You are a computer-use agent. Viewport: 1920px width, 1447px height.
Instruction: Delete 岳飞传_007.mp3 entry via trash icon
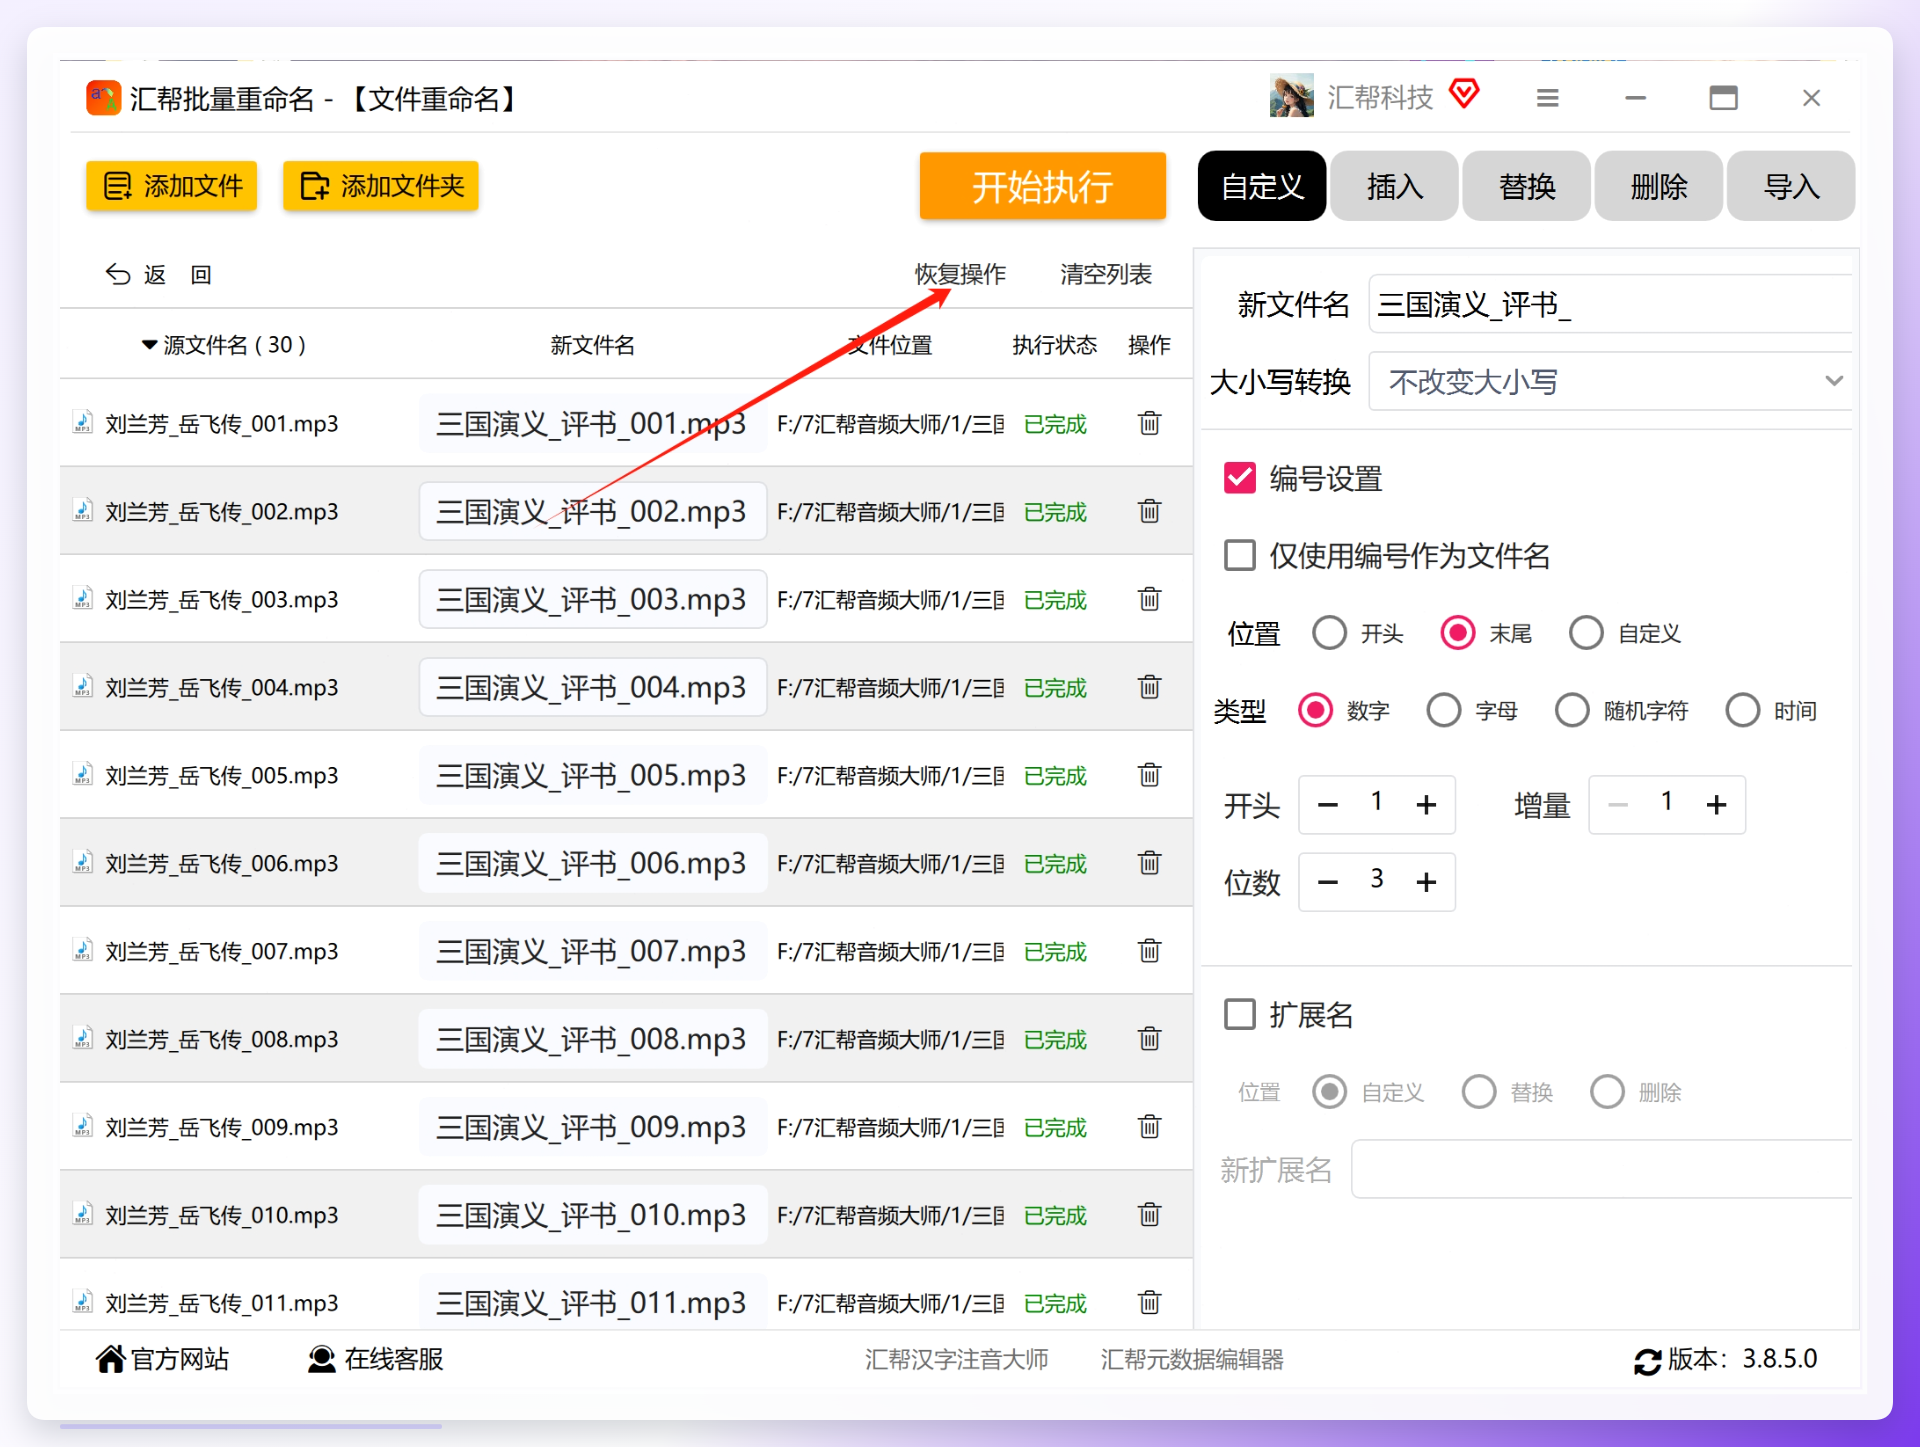1149,951
